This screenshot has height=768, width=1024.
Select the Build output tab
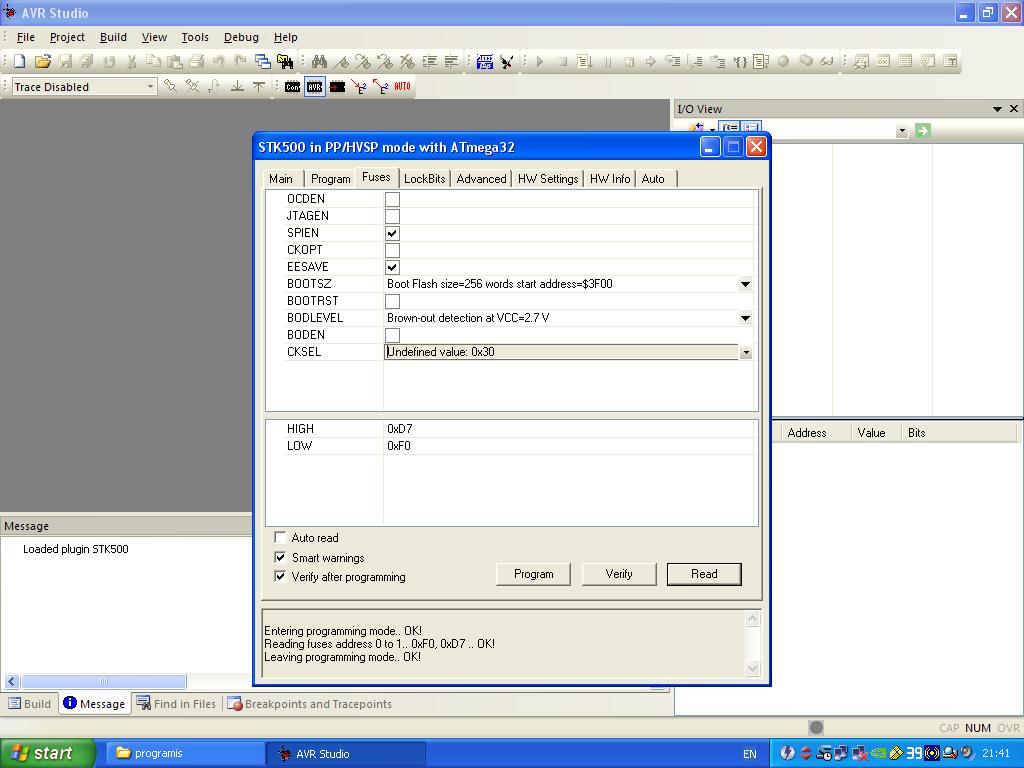(x=30, y=704)
